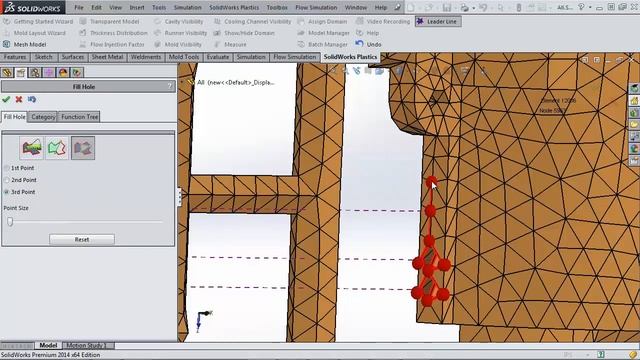Click the Fill Hole help question mark
This screenshot has width=640, height=360.
pos(170,86)
